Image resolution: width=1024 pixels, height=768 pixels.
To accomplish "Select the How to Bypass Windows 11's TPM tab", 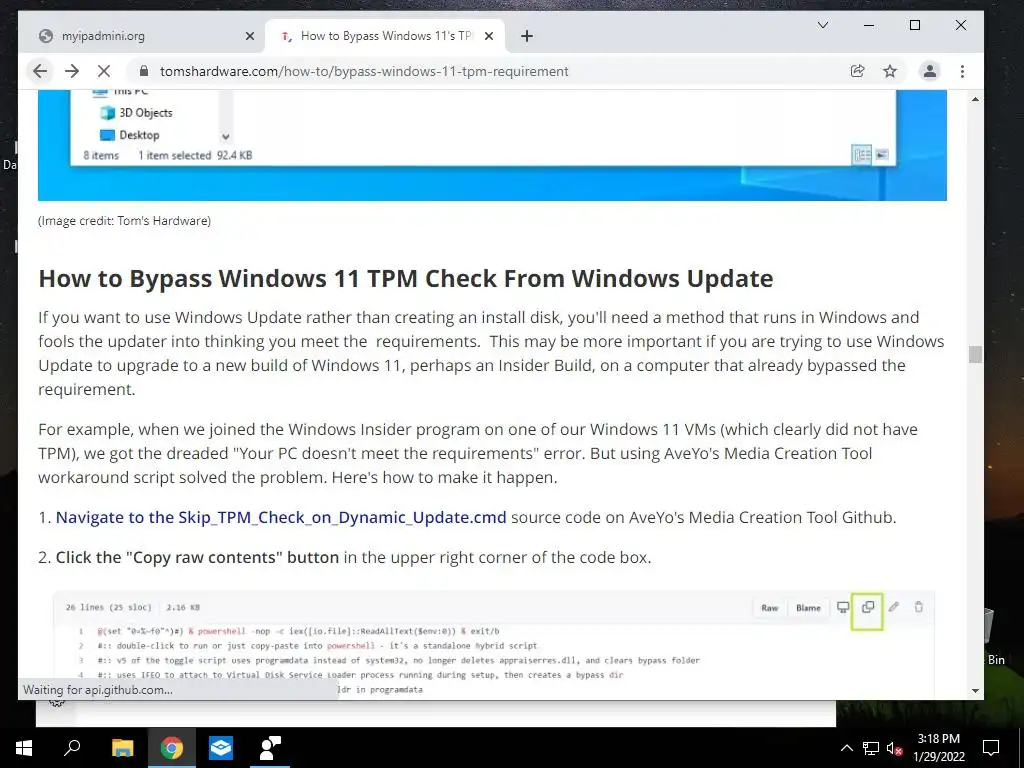I will (x=385, y=36).
